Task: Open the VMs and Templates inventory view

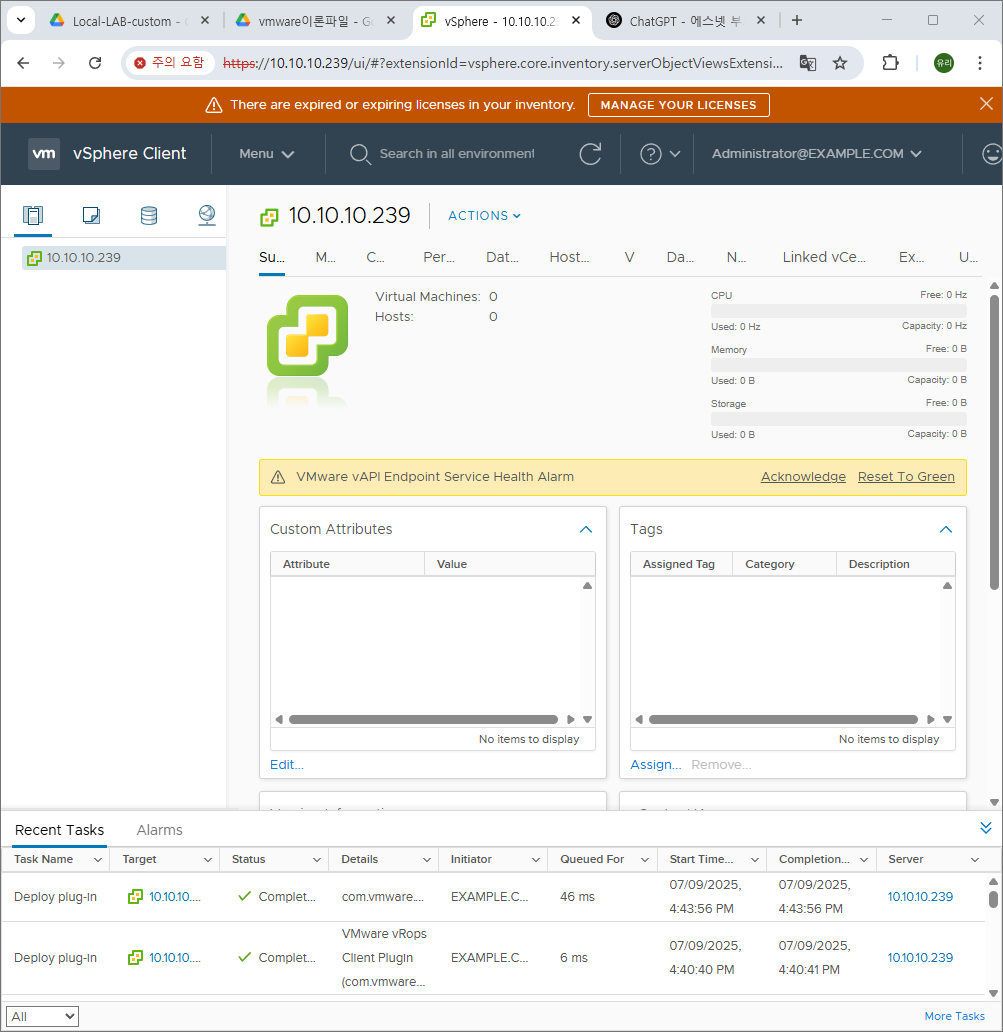Action: pos(91,215)
